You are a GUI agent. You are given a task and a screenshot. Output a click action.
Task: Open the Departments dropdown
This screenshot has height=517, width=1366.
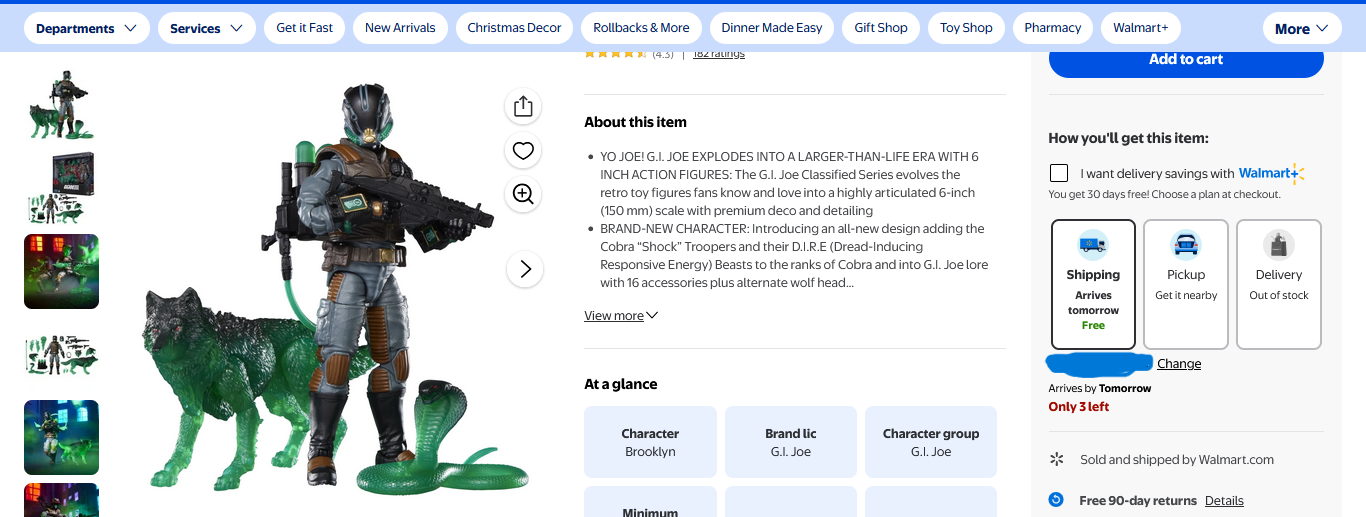click(86, 28)
